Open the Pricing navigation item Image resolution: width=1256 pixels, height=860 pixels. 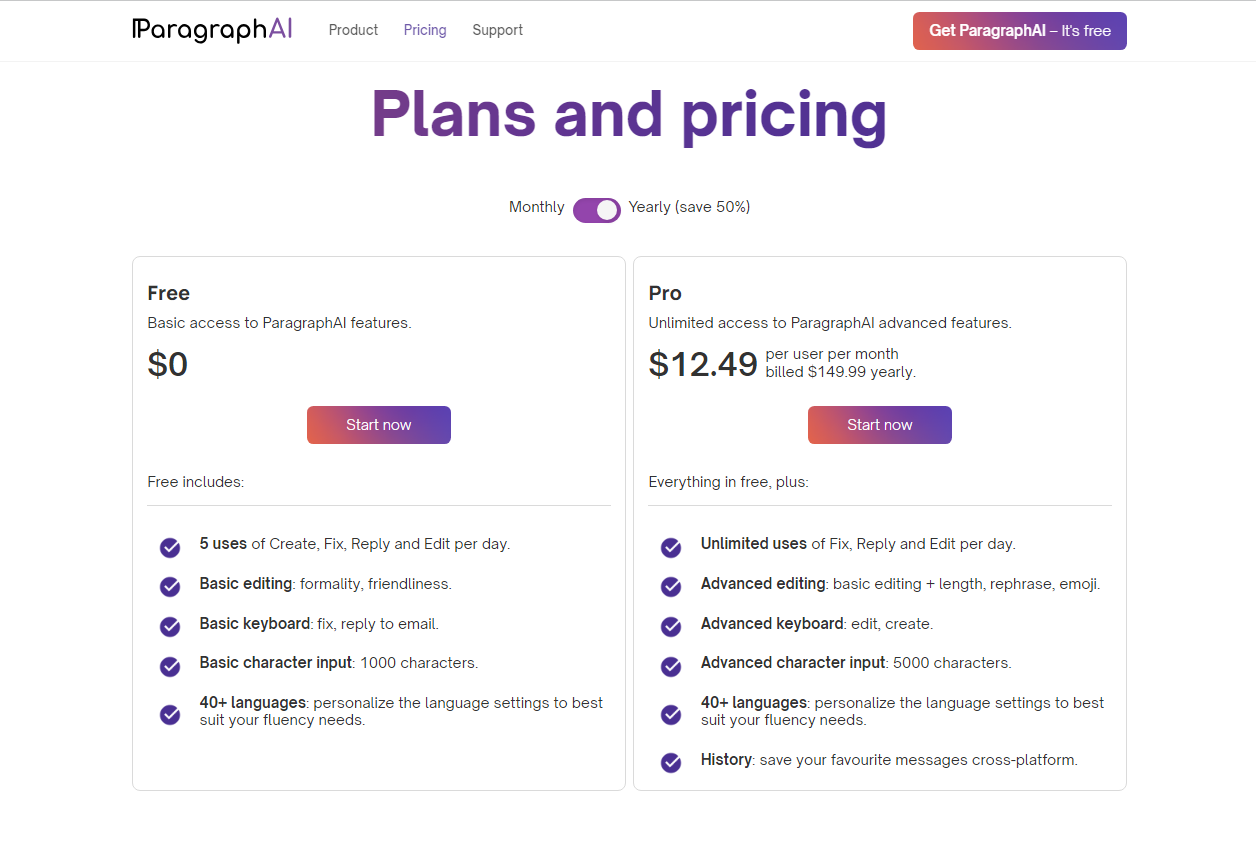point(425,30)
